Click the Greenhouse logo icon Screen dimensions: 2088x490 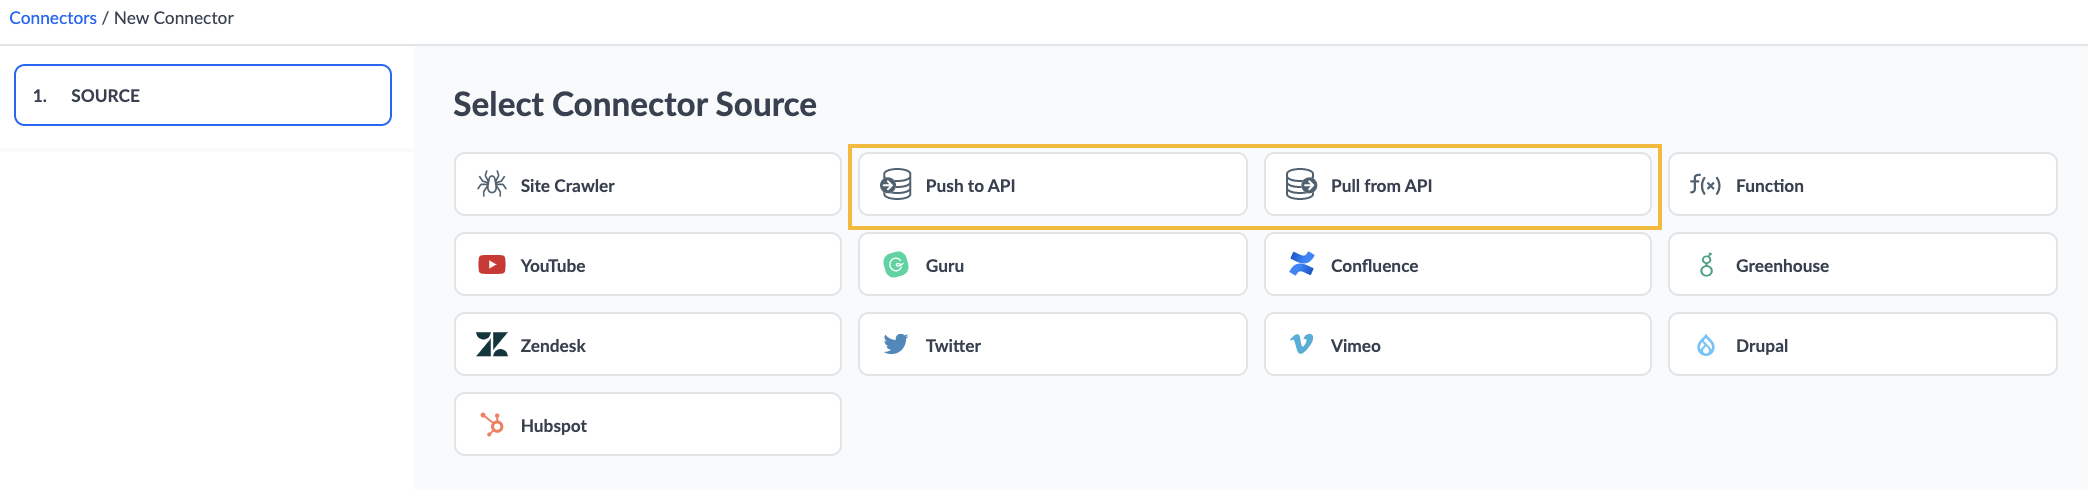1706,264
